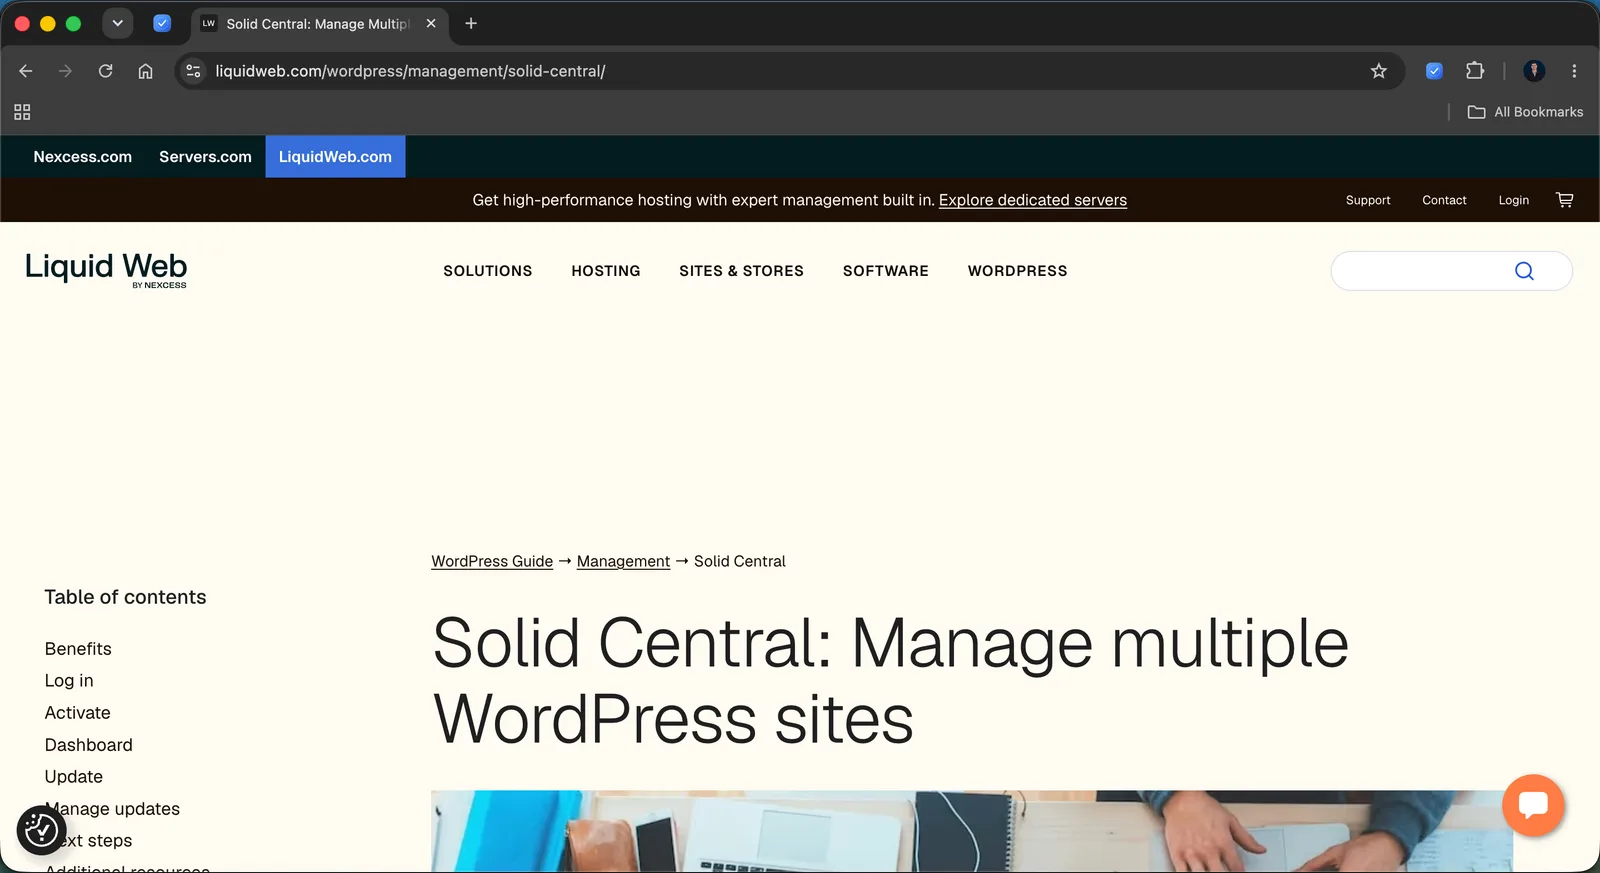Open the browser home page
The height and width of the screenshot is (873, 1600).
[145, 71]
